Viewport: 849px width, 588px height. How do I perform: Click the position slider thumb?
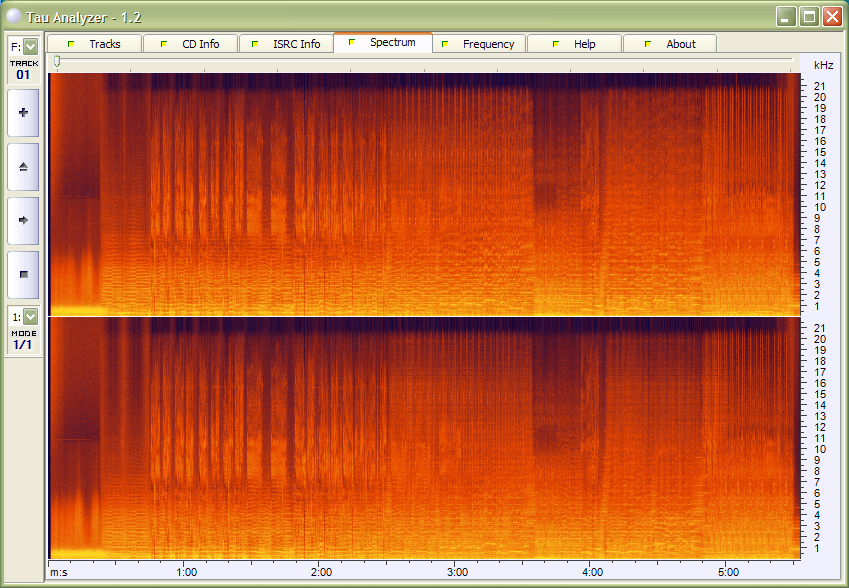coord(57,62)
